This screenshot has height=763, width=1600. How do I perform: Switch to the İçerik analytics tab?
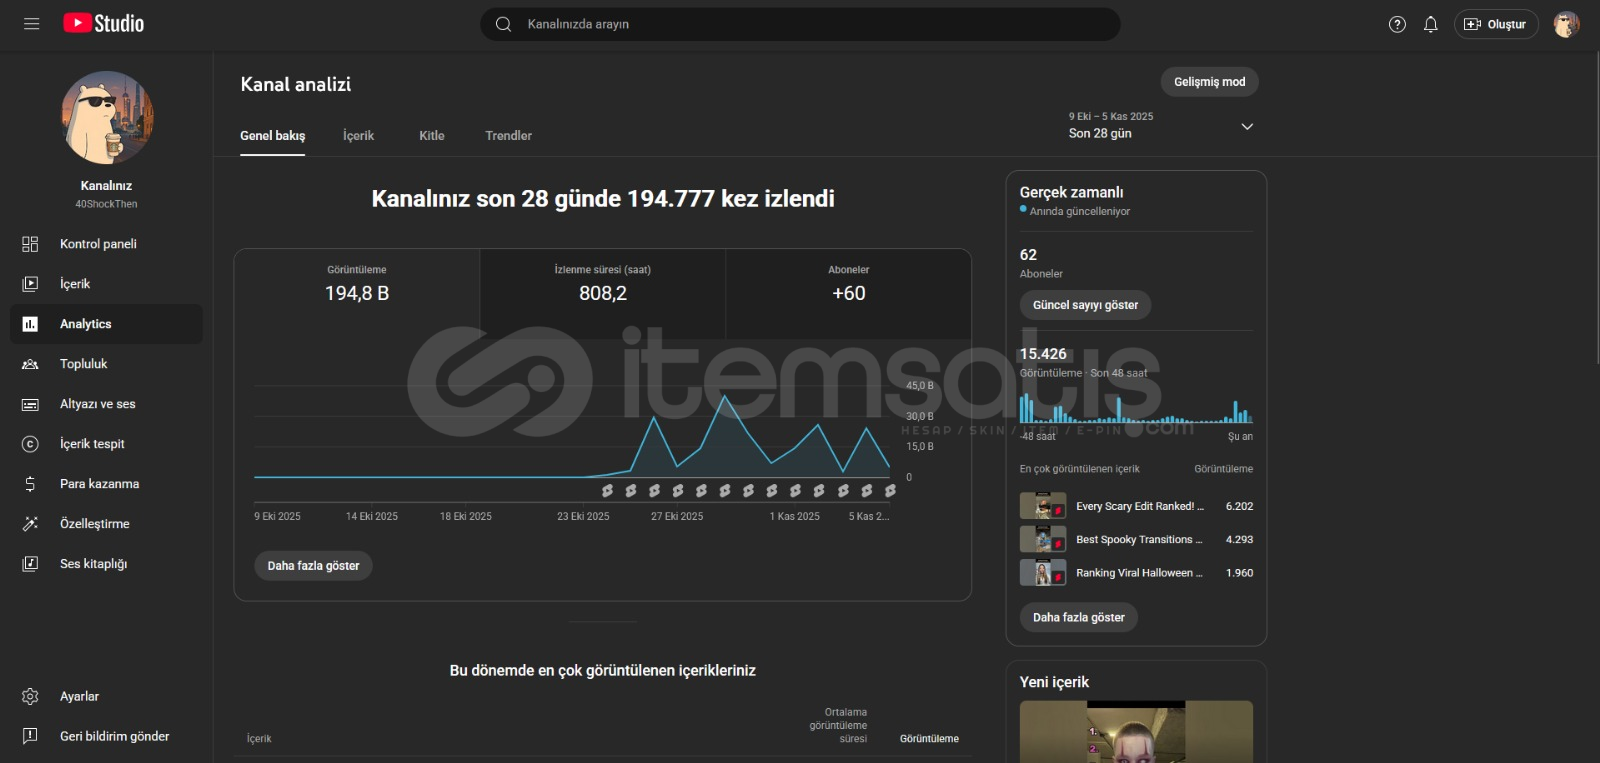[x=358, y=136]
